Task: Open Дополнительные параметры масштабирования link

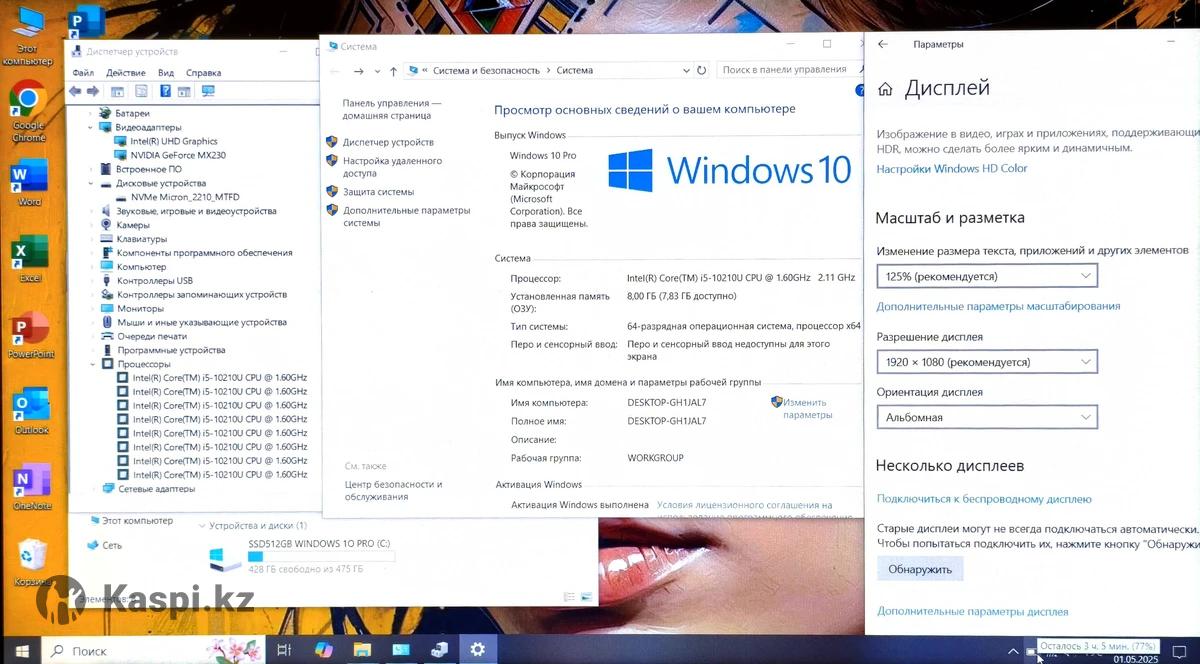Action: (998, 306)
